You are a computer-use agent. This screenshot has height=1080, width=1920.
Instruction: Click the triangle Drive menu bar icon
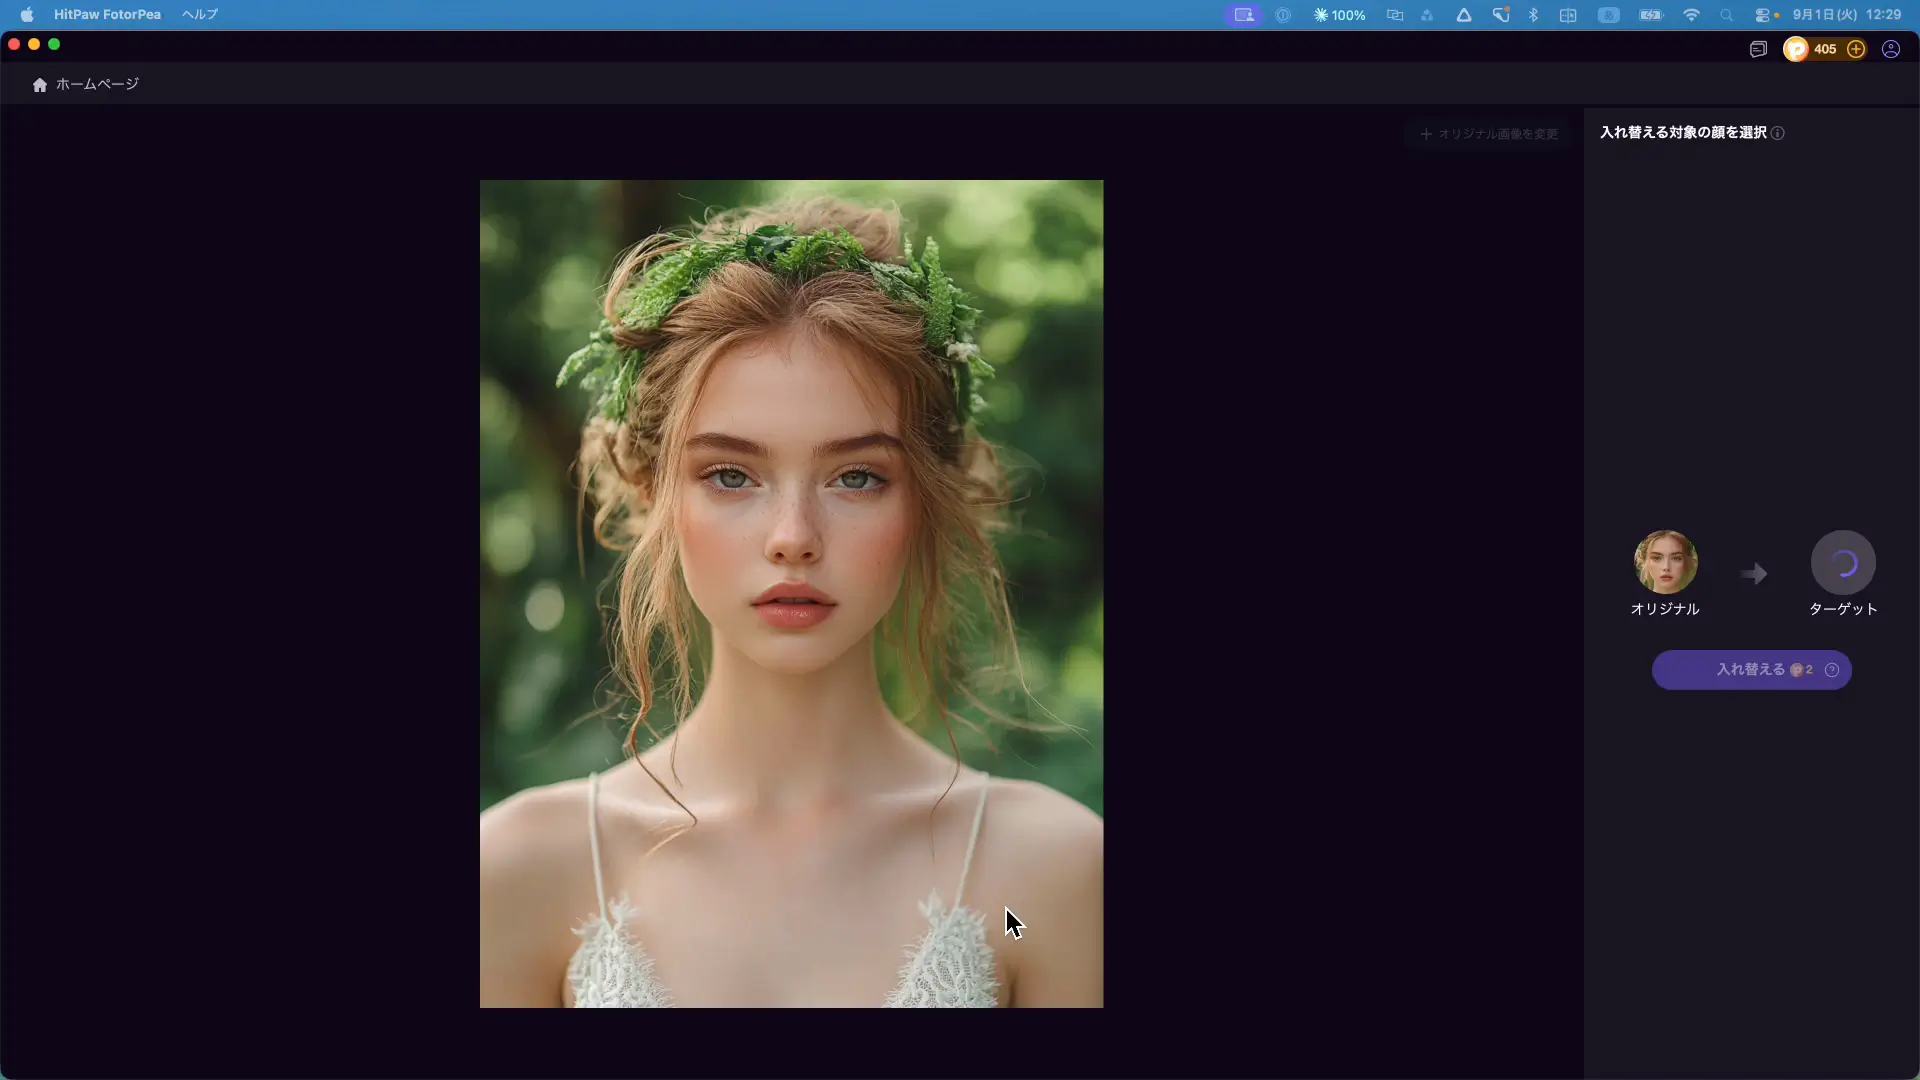pos(1464,15)
